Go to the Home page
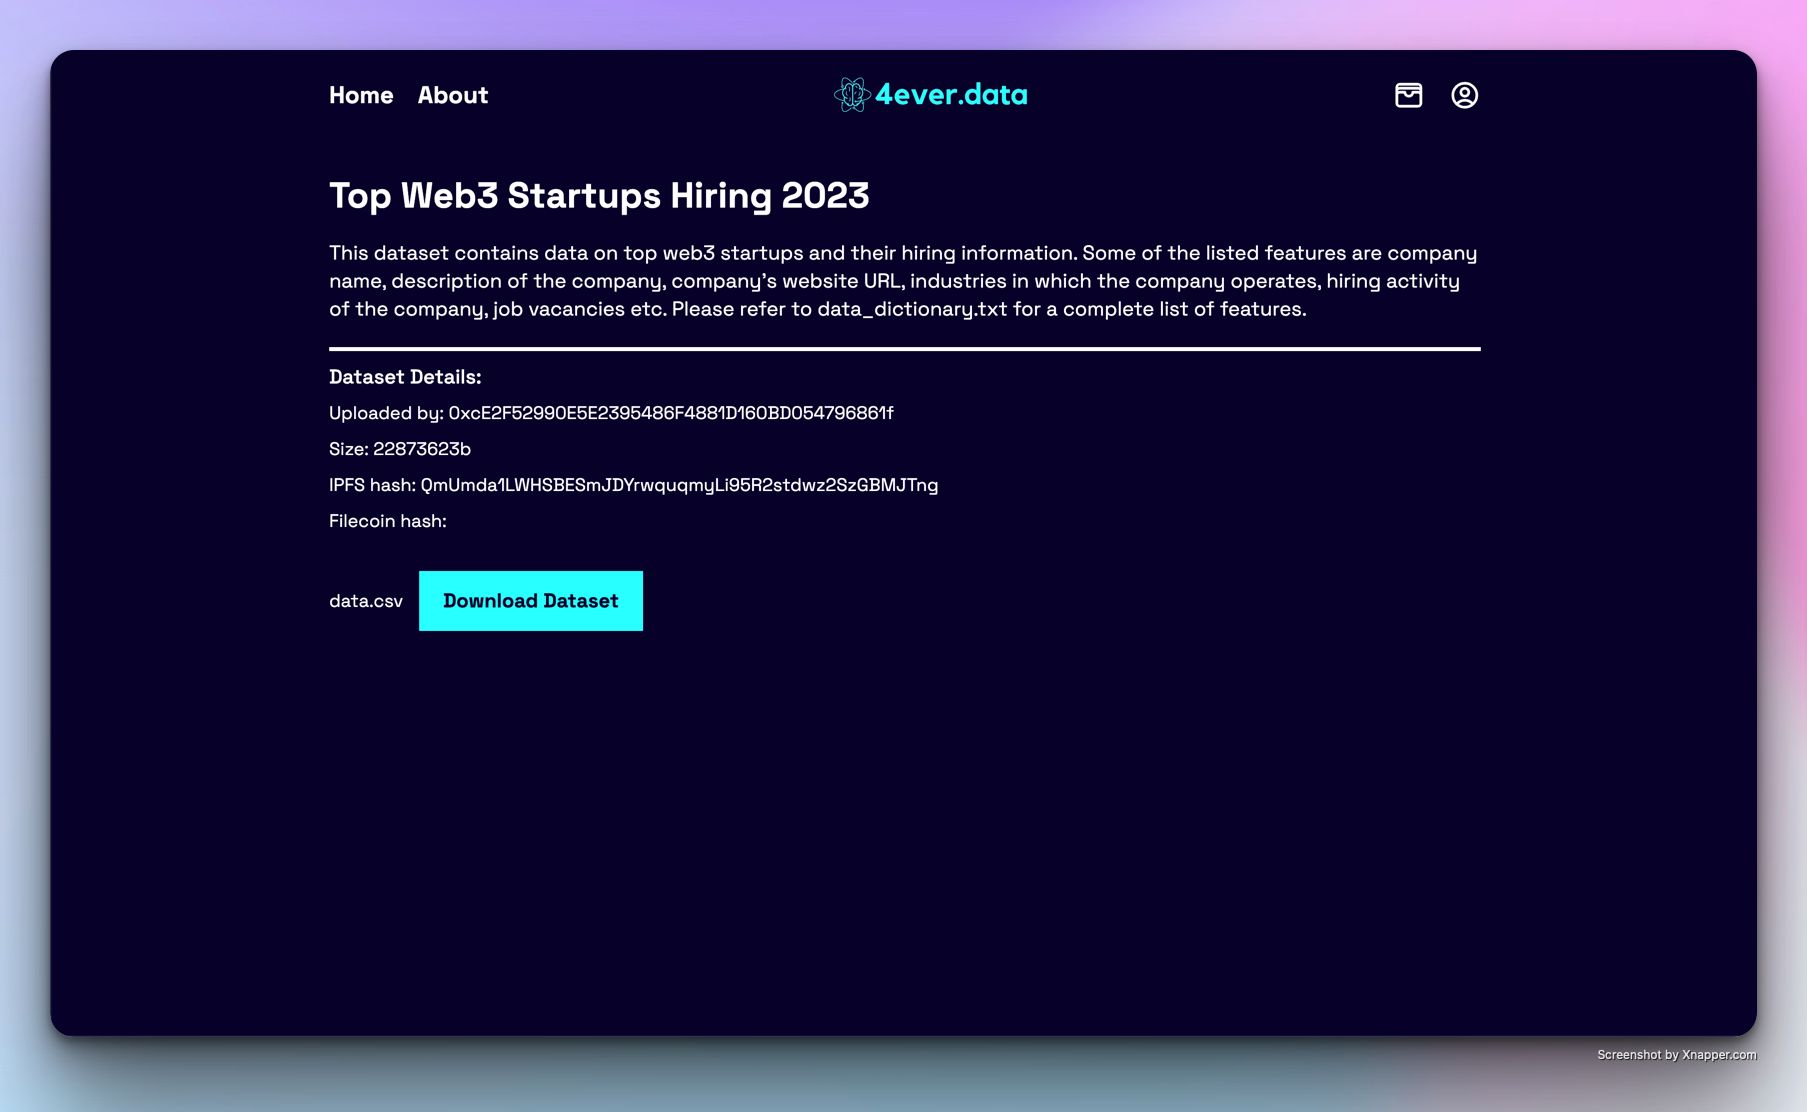 pyautogui.click(x=361, y=95)
